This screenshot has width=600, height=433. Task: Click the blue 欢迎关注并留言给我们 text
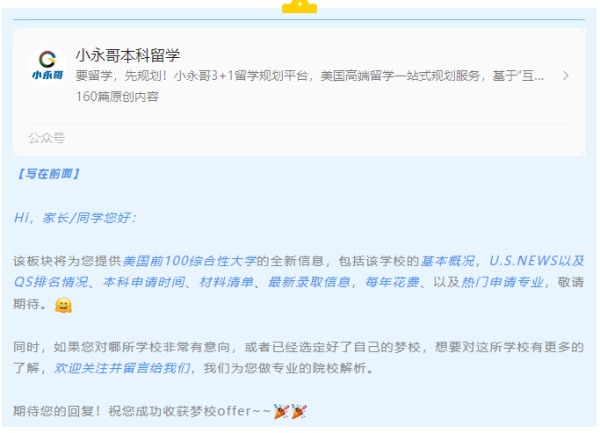pyautogui.click(x=122, y=368)
